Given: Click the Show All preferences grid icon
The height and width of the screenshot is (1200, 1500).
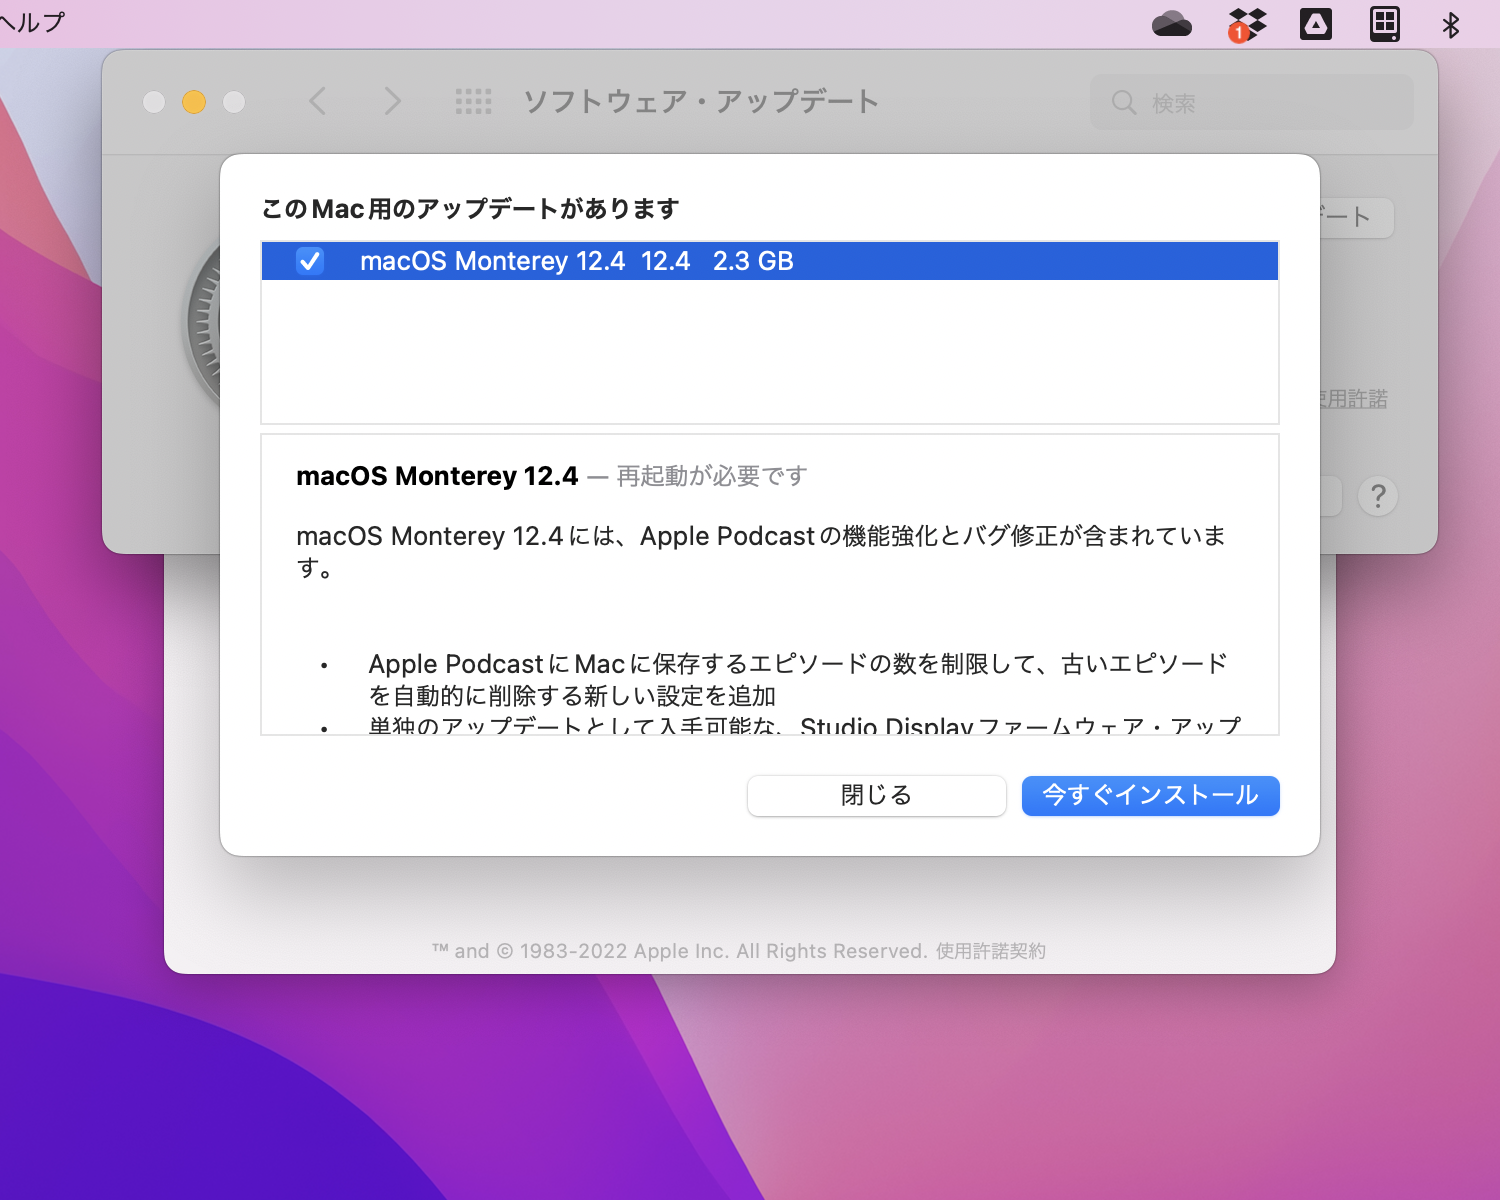Looking at the screenshot, I should tap(474, 101).
